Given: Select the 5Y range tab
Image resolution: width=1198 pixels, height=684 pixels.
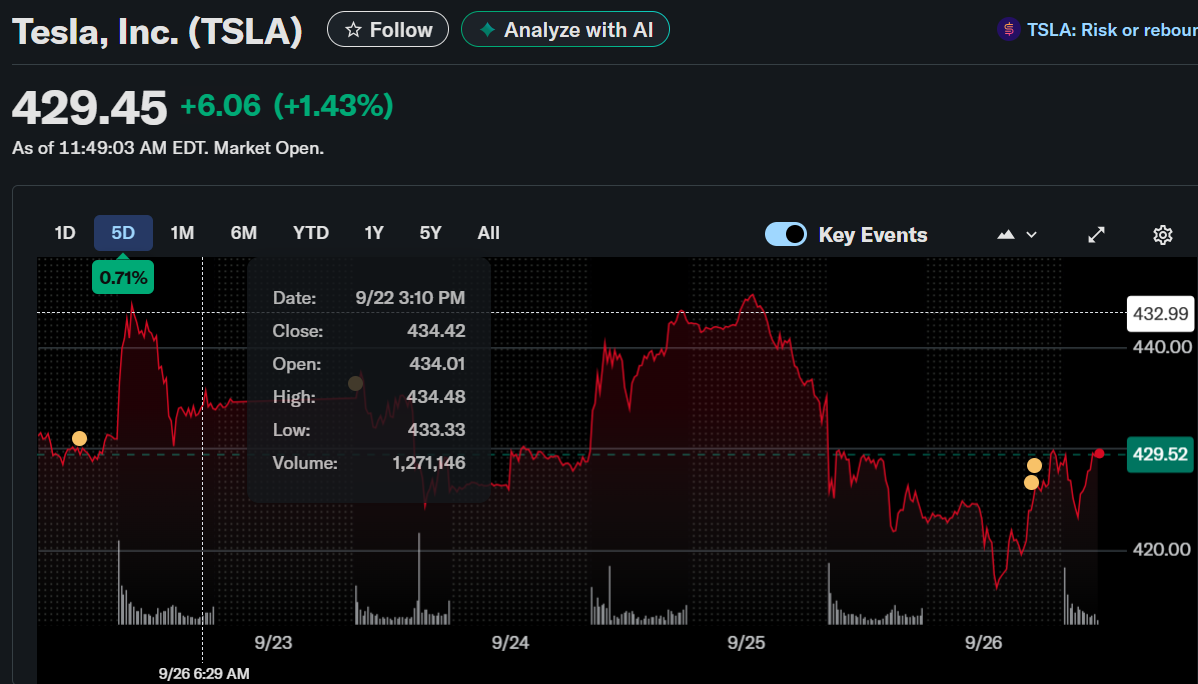Looking at the screenshot, I should [x=430, y=233].
